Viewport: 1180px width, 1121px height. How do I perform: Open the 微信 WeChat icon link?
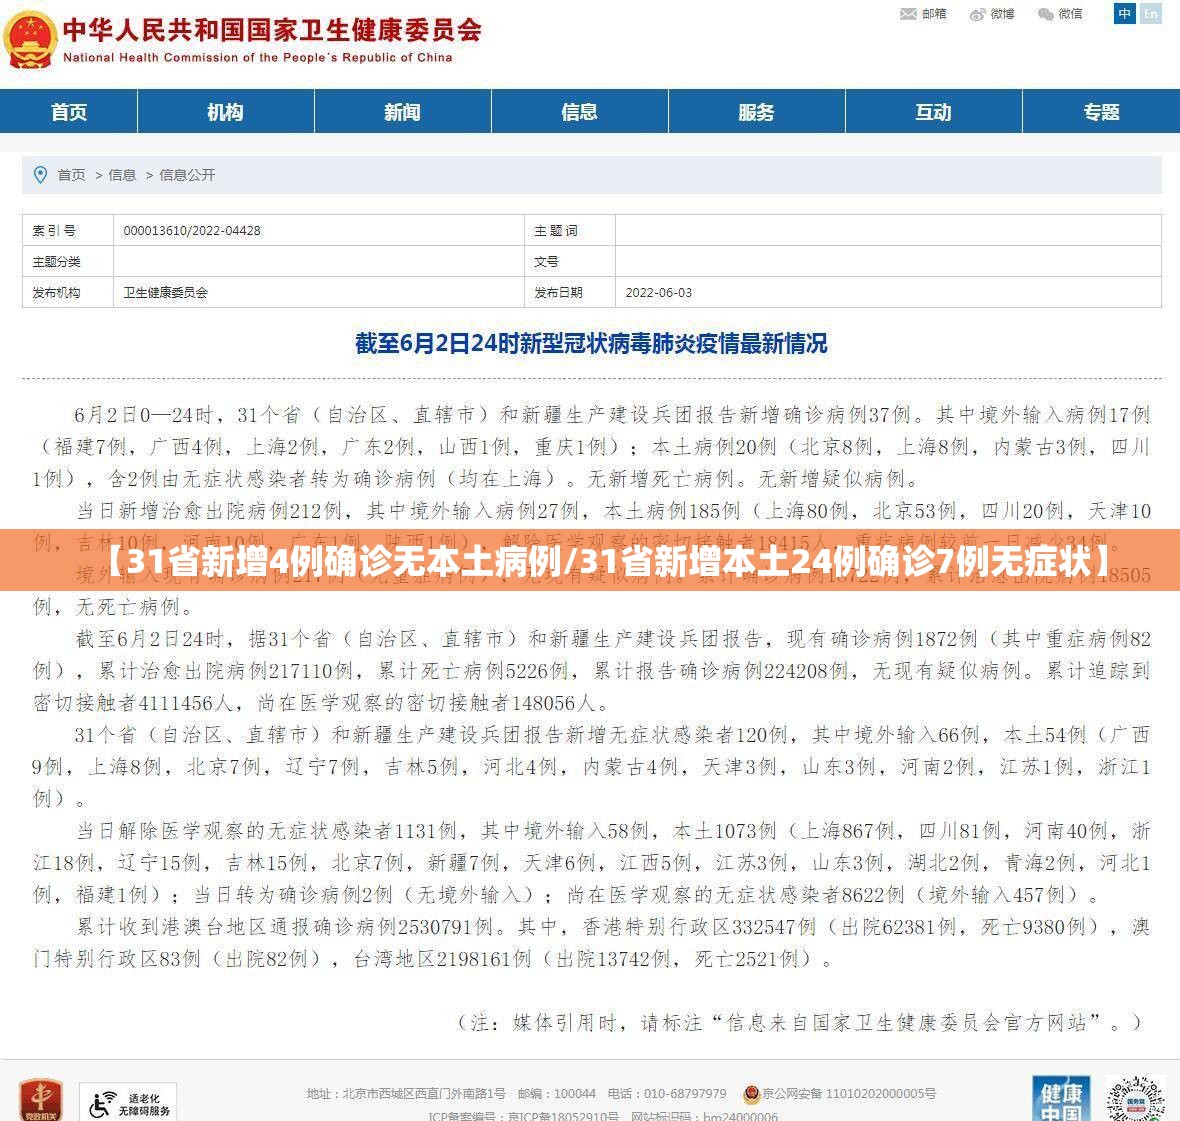1060,14
